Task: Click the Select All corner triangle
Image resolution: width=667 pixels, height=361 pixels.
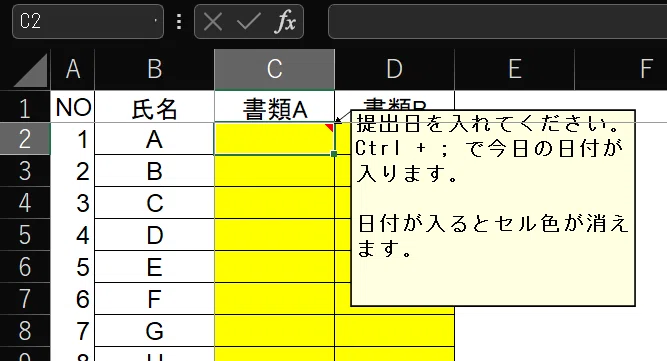Action: coord(31,71)
